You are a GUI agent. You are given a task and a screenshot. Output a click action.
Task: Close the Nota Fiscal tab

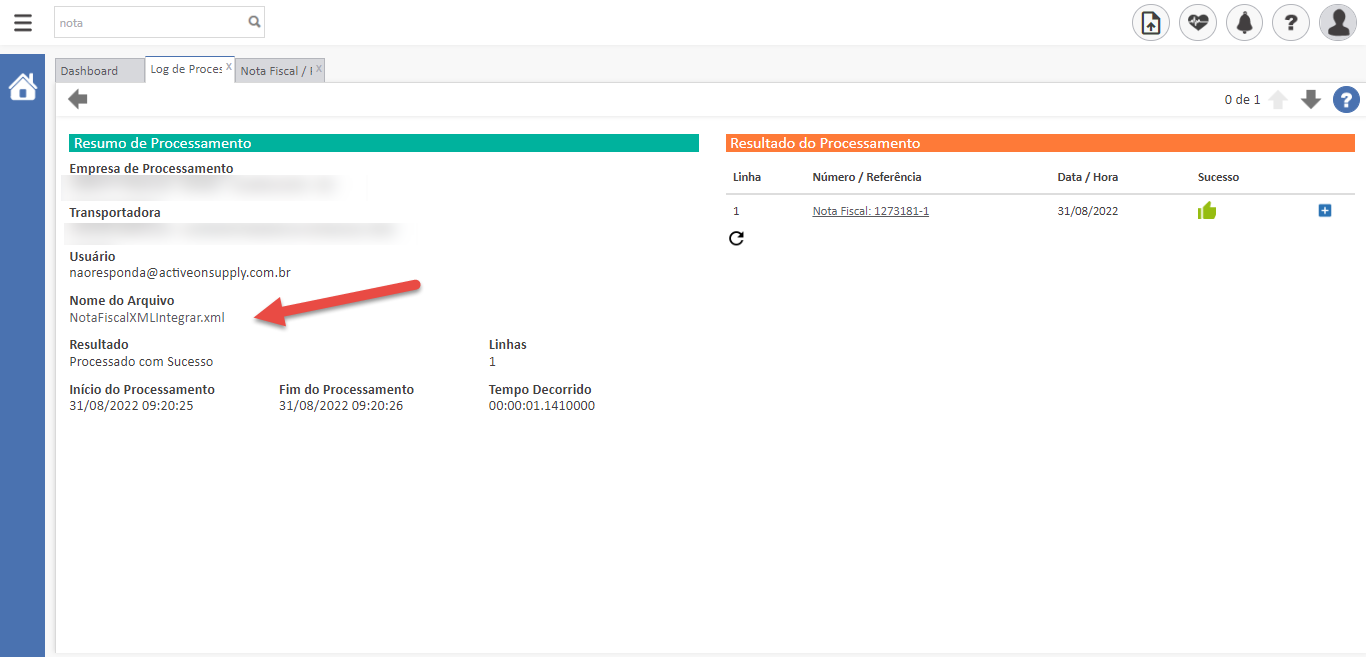319,69
